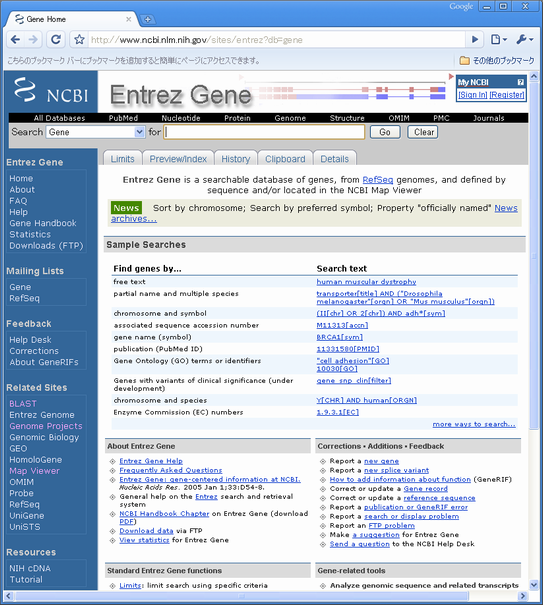
Task: Select Journals in the database bar
Action: [489, 118]
